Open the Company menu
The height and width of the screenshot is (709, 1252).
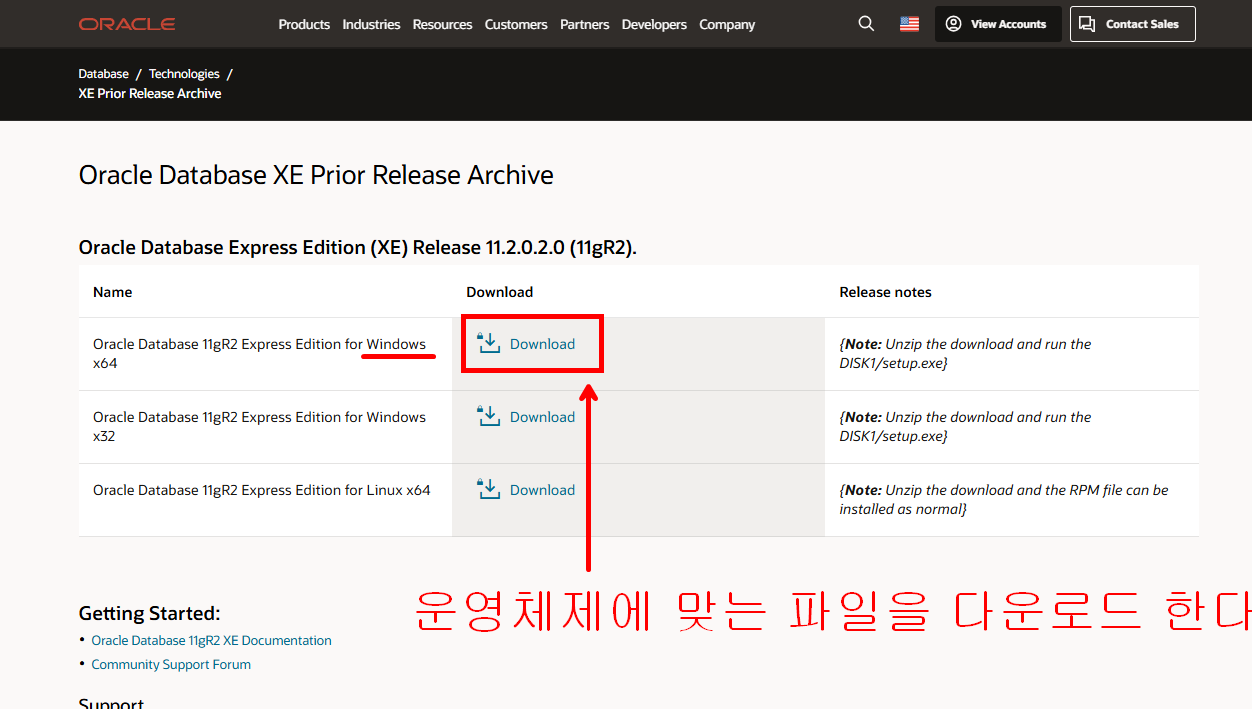[x=727, y=24]
